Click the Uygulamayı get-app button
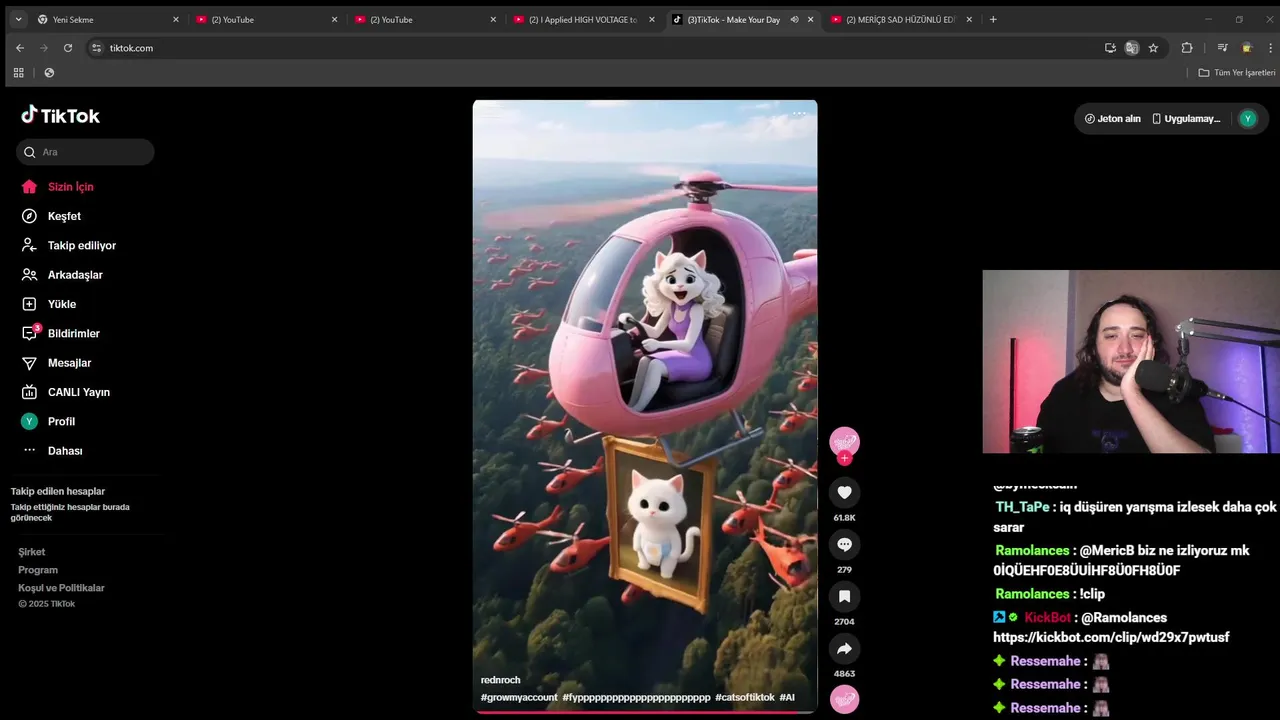Viewport: 1280px width, 720px height. [x=1186, y=118]
